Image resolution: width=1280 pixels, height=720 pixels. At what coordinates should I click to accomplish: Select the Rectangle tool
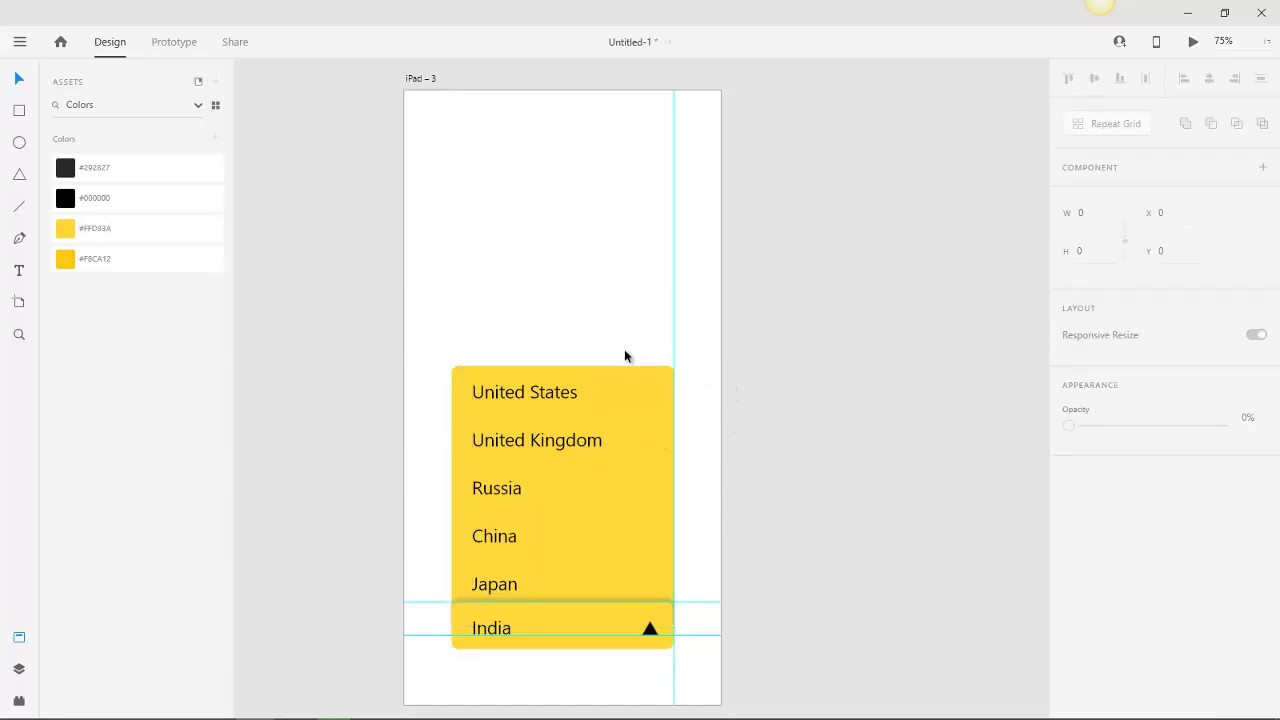(x=19, y=110)
